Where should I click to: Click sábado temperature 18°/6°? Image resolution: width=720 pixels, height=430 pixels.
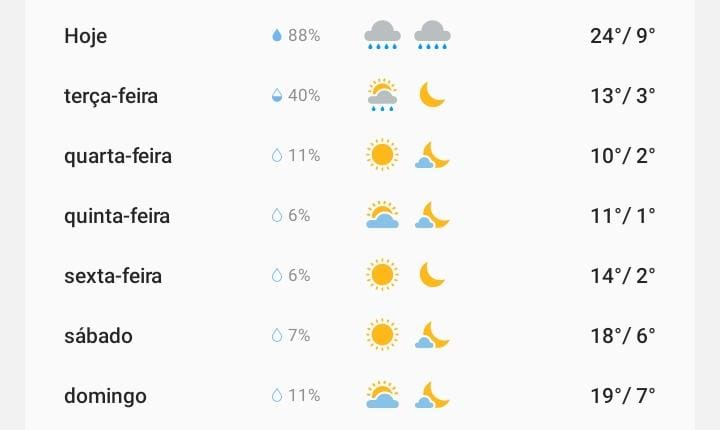pyautogui.click(x=622, y=336)
